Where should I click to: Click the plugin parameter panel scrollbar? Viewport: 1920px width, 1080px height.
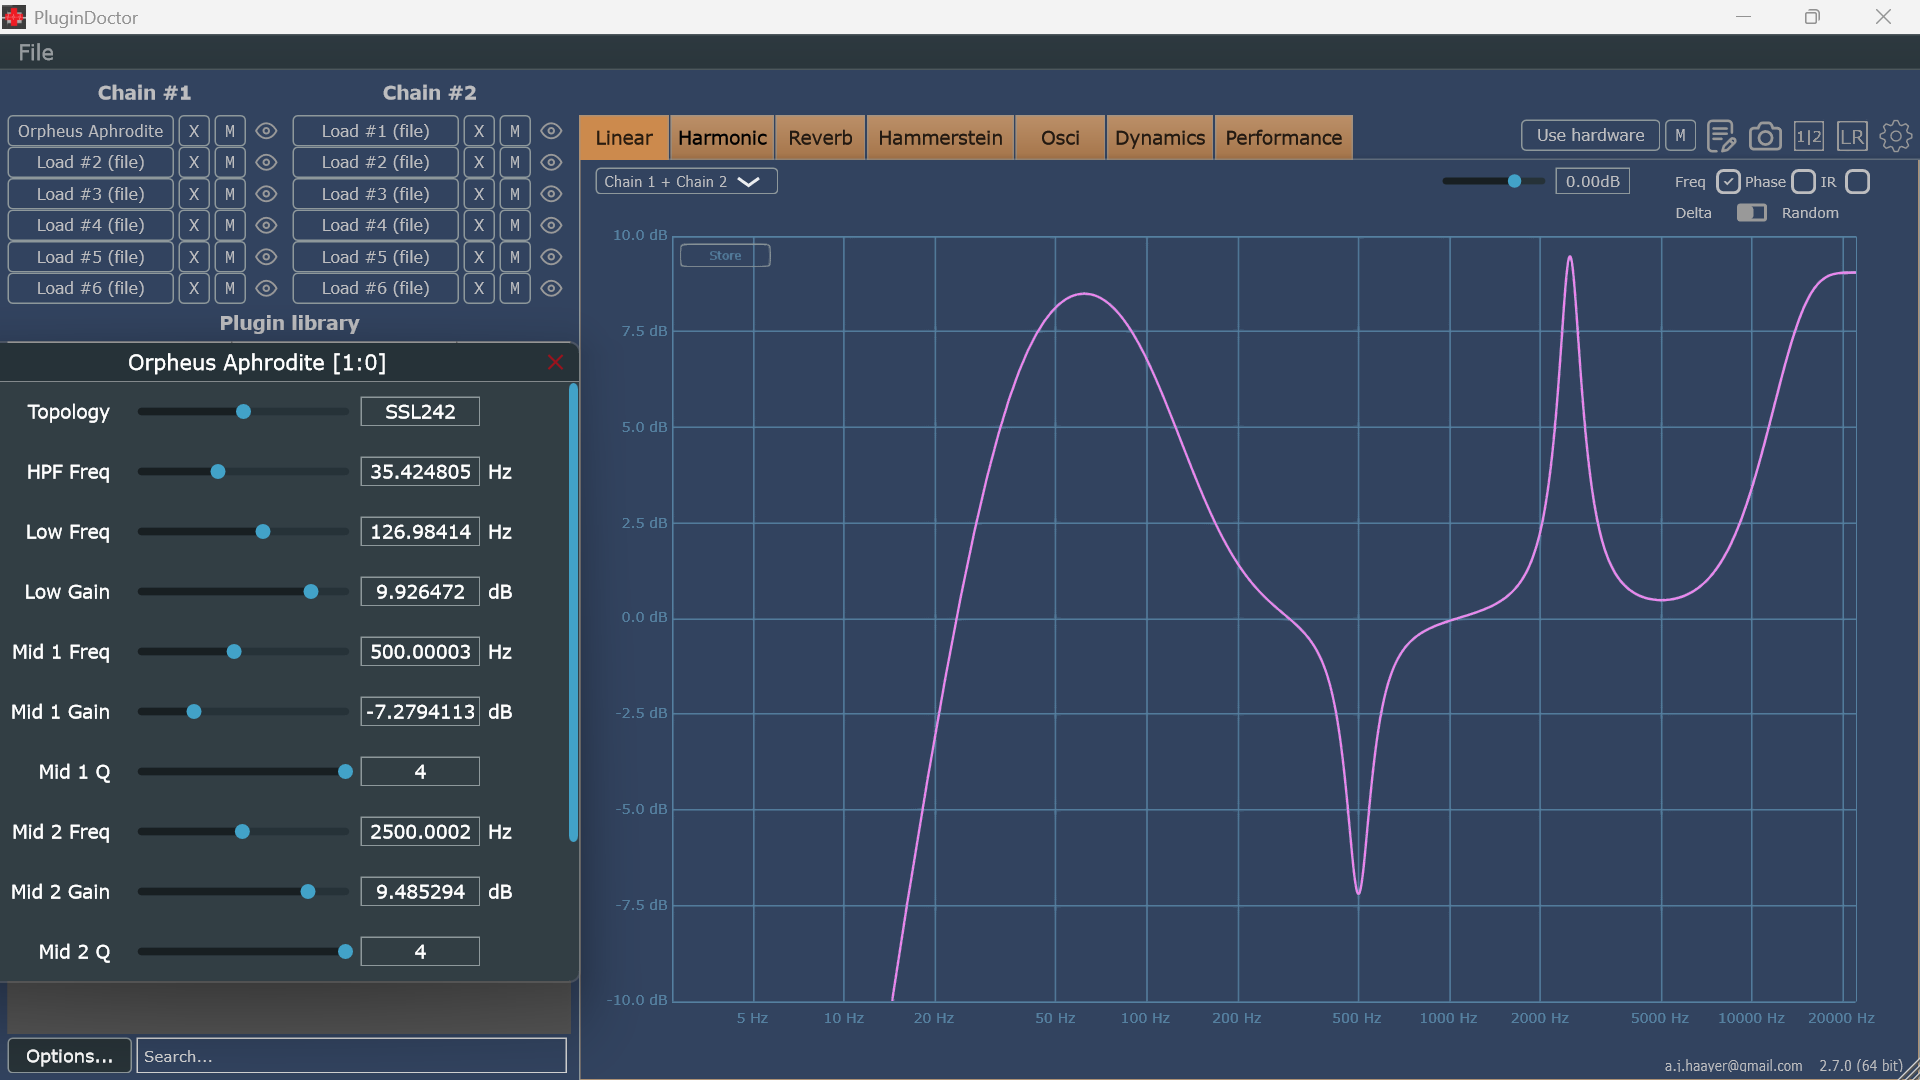pos(573,612)
